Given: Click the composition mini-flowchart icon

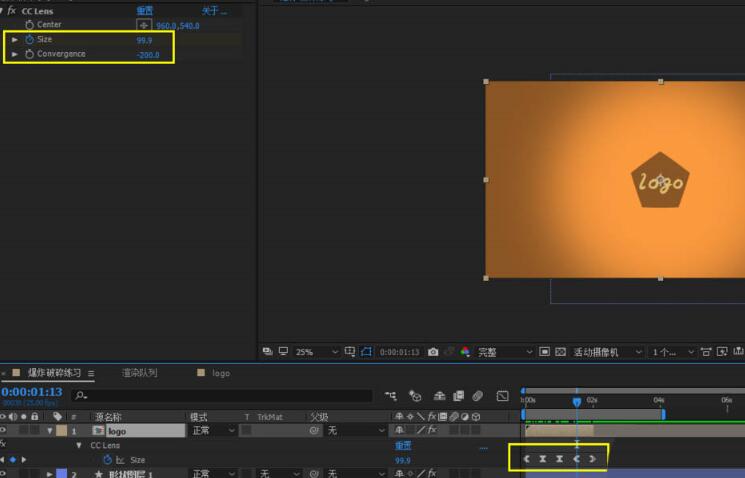Looking at the screenshot, I should click(391, 396).
